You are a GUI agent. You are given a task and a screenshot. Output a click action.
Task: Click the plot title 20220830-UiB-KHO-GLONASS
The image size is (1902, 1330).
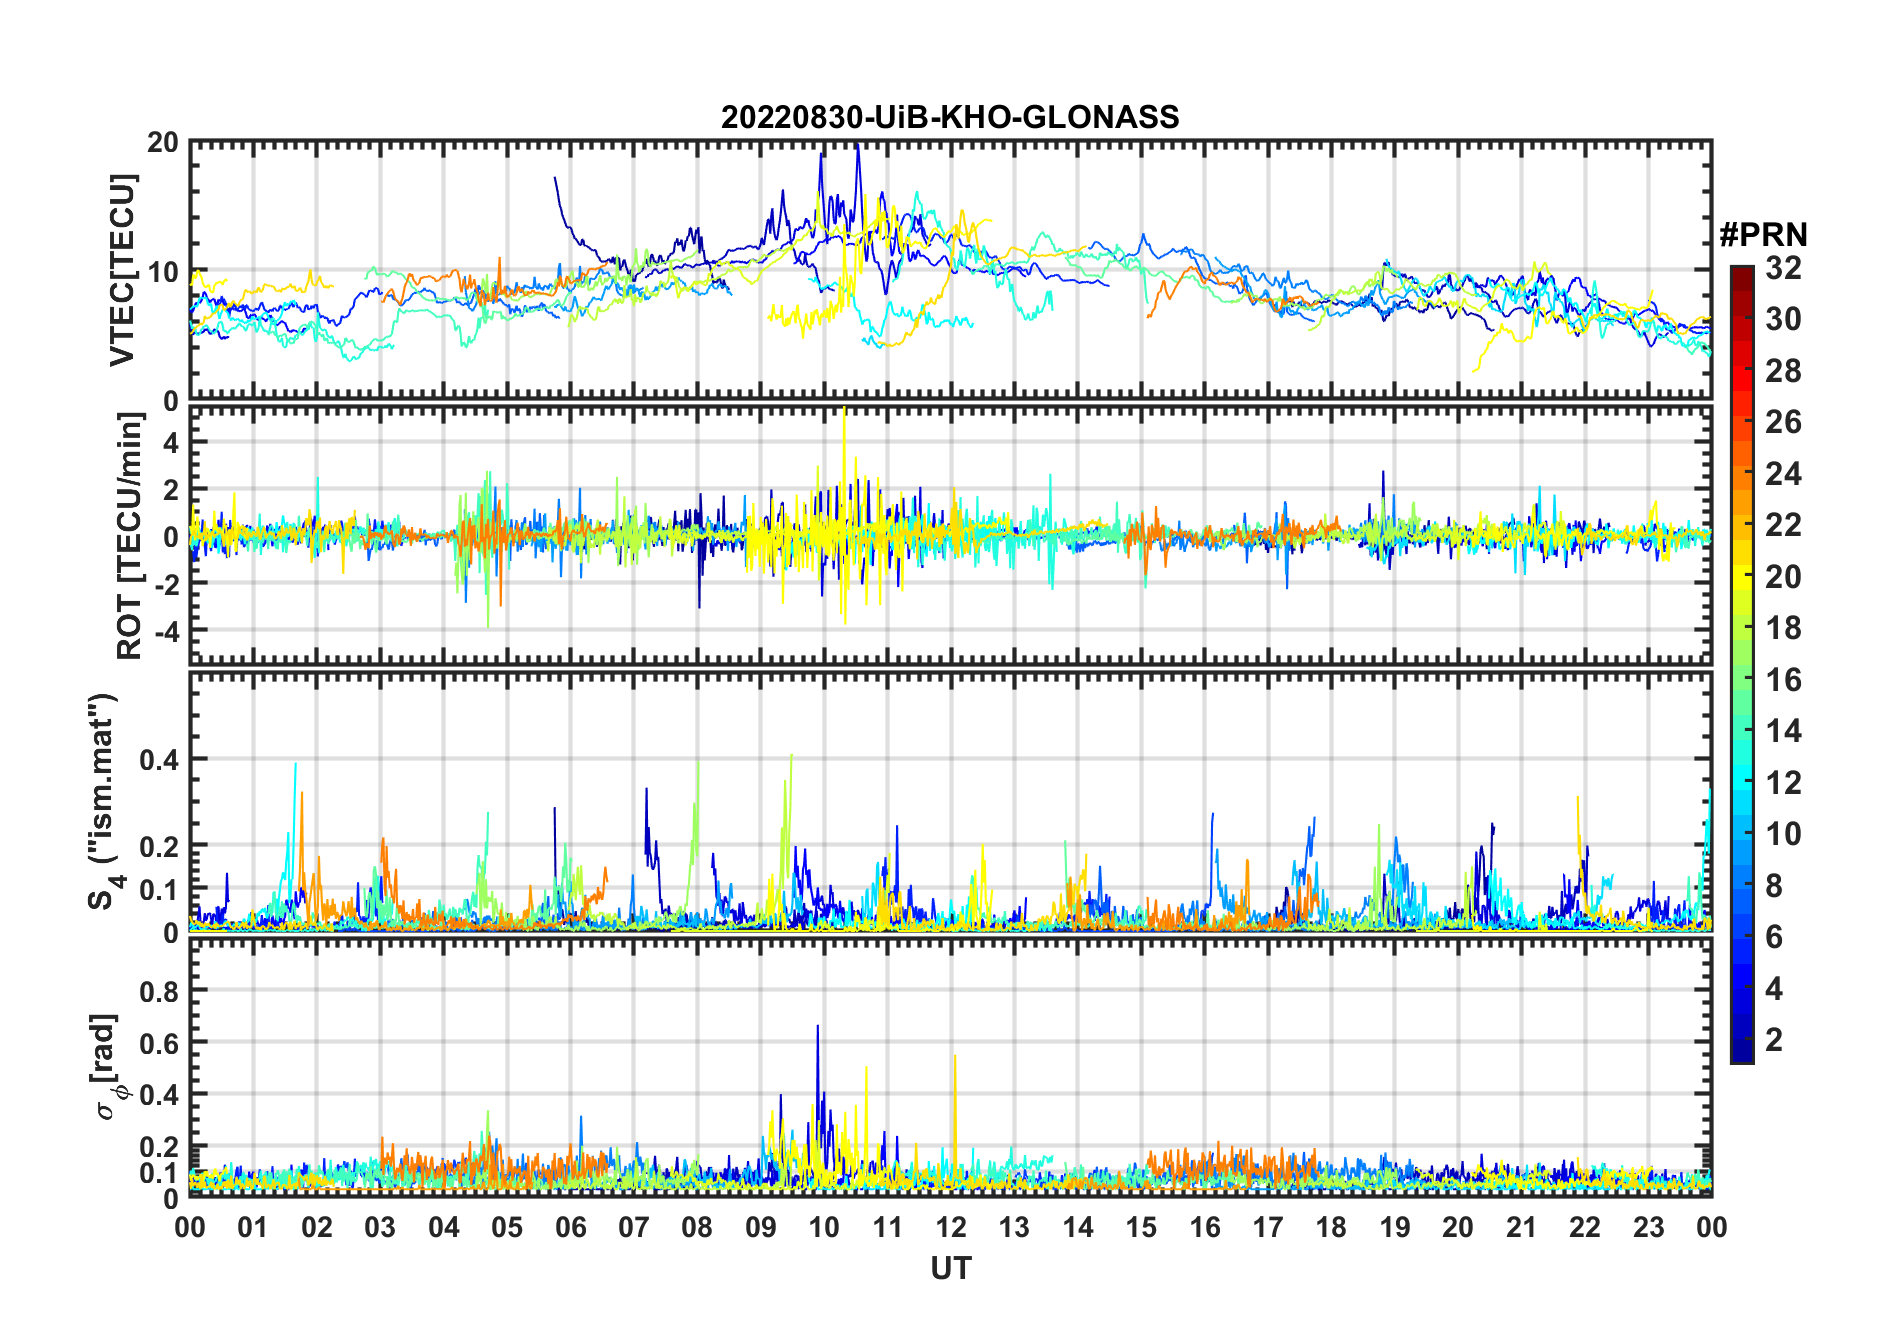(950, 118)
